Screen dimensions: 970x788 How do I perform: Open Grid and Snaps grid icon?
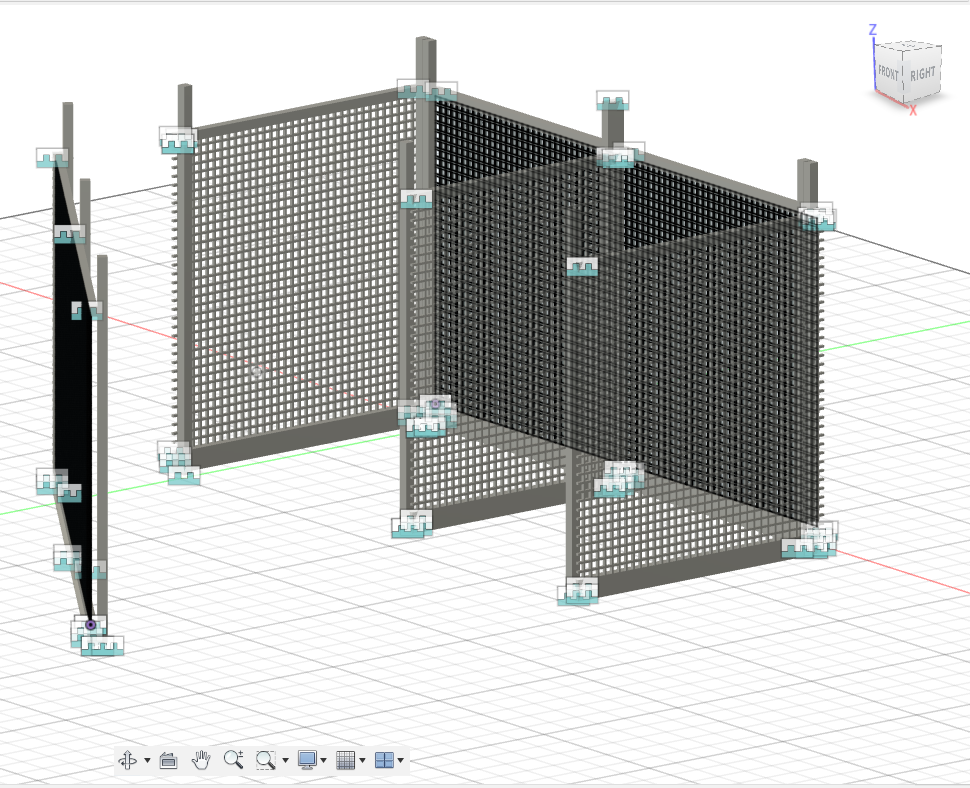click(345, 760)
